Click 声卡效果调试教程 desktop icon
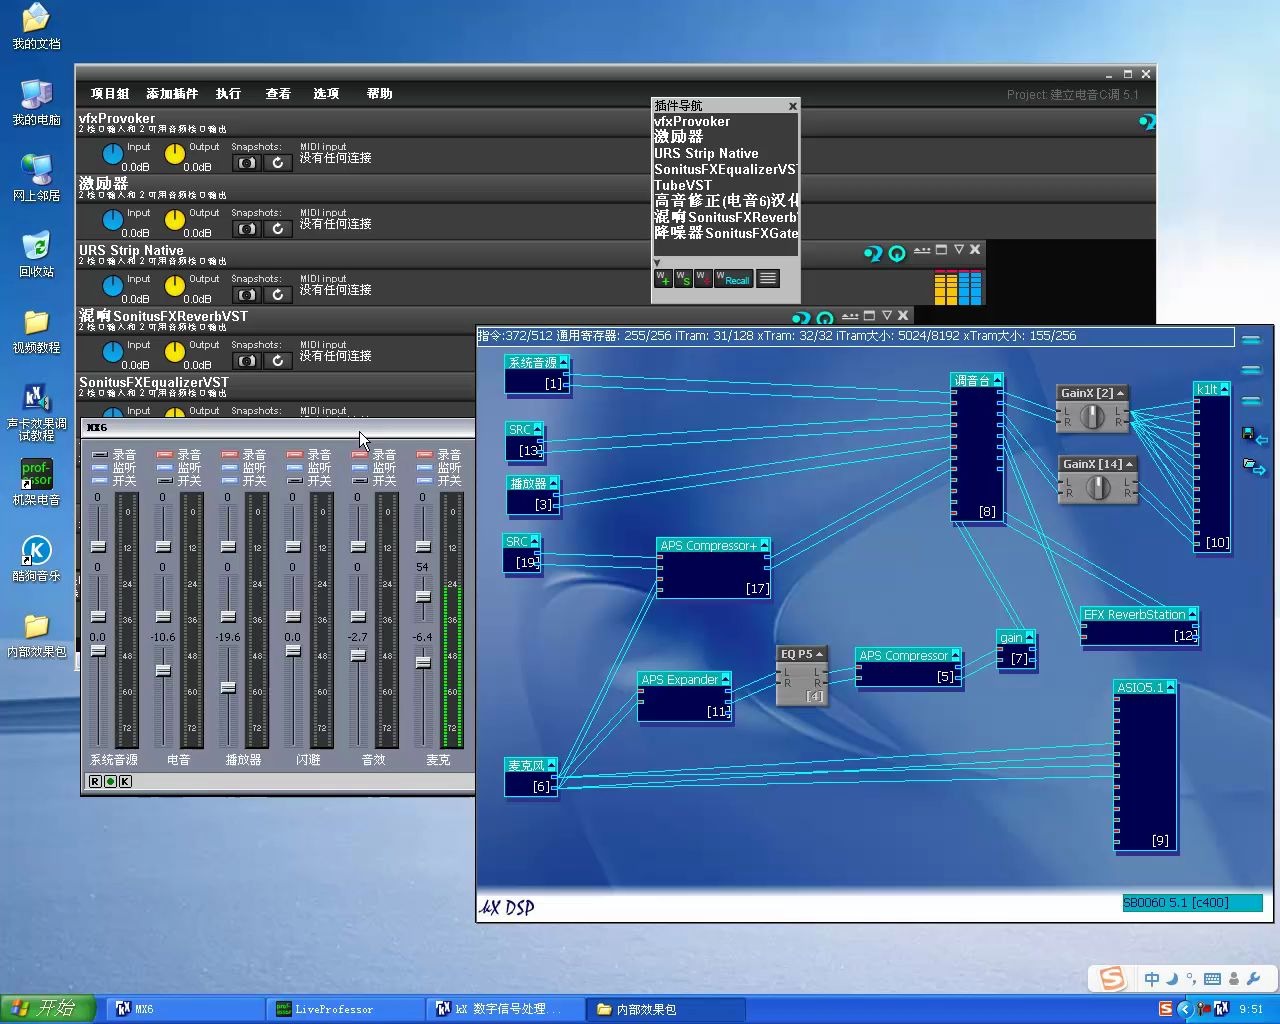 [36, 413]
